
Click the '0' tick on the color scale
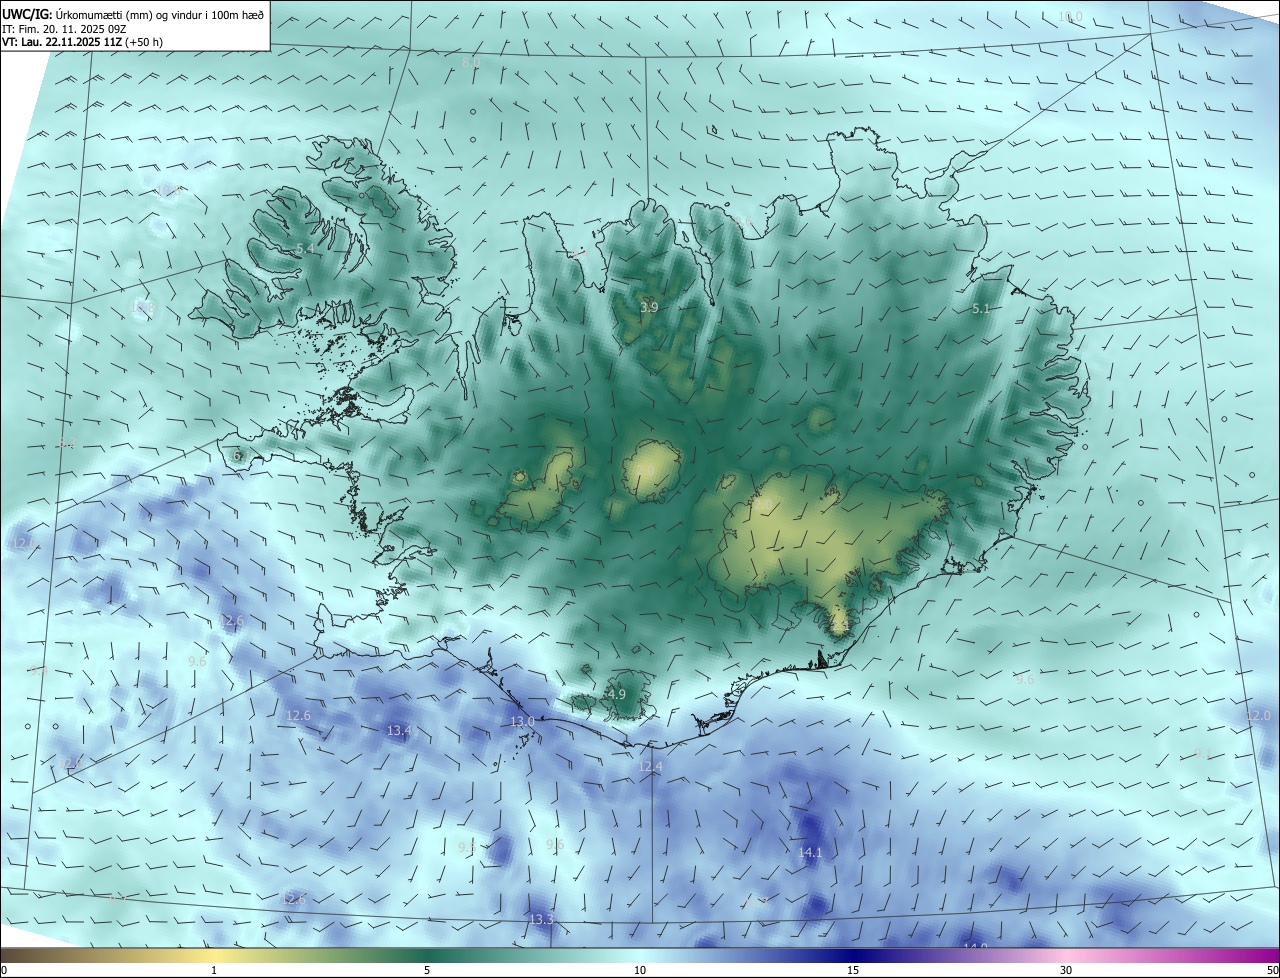tap(4, 970)
